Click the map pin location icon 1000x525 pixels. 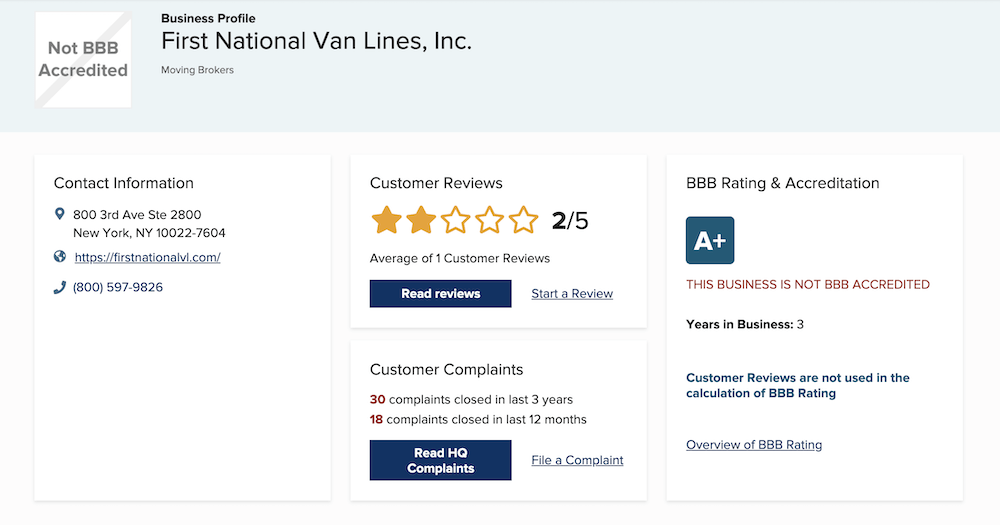[x=59, y=214]
